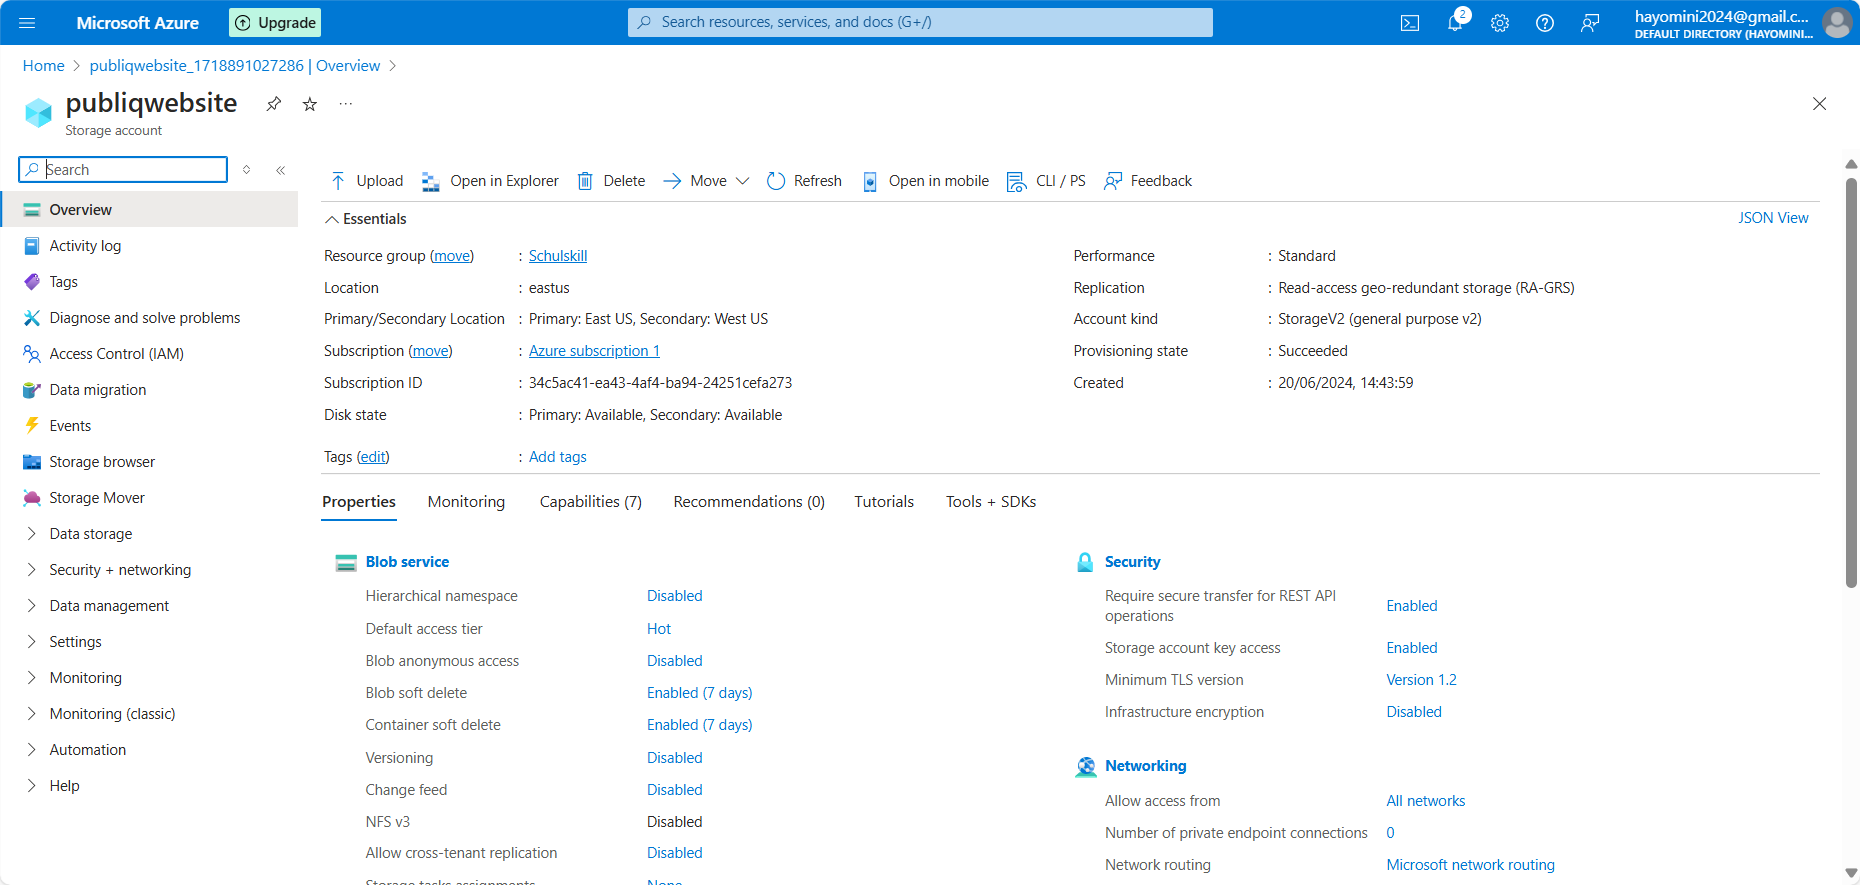Open Diagnose and solve problems

coord(150,318)
